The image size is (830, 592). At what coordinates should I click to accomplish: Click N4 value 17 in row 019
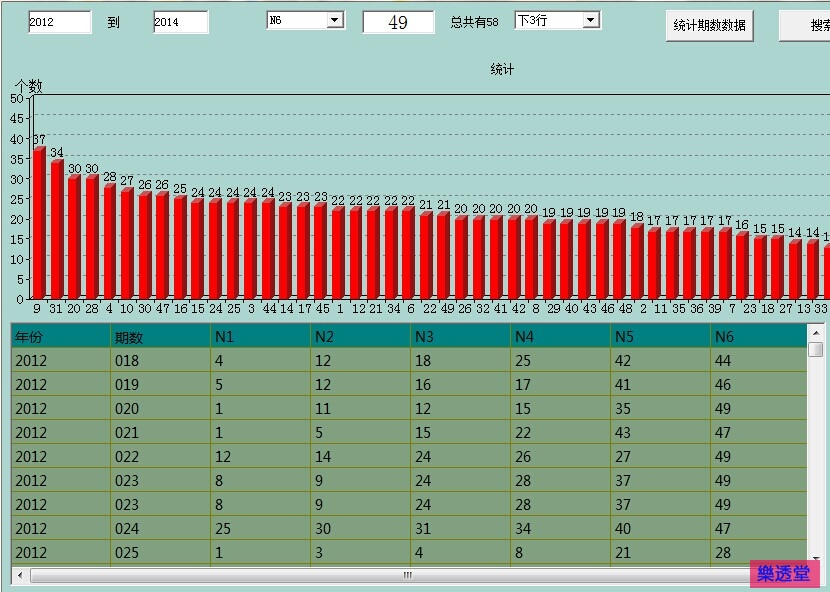click(x=561, y=384)
